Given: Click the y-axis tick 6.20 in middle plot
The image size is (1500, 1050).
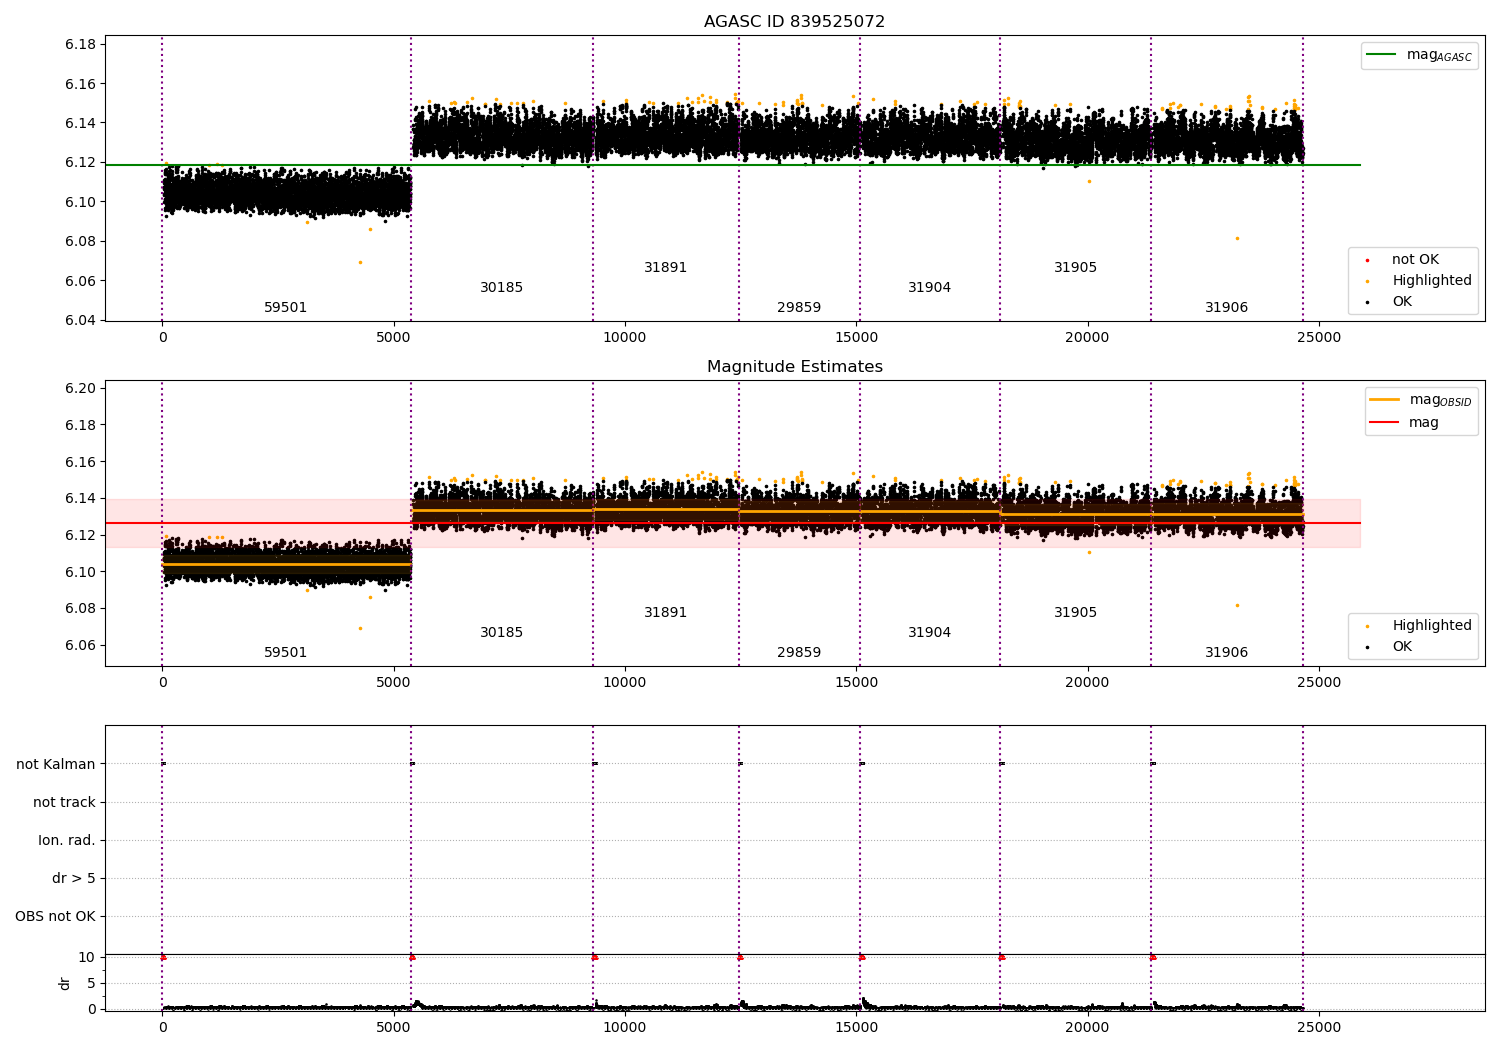Looking at the screenshot, I should [80, 388].
